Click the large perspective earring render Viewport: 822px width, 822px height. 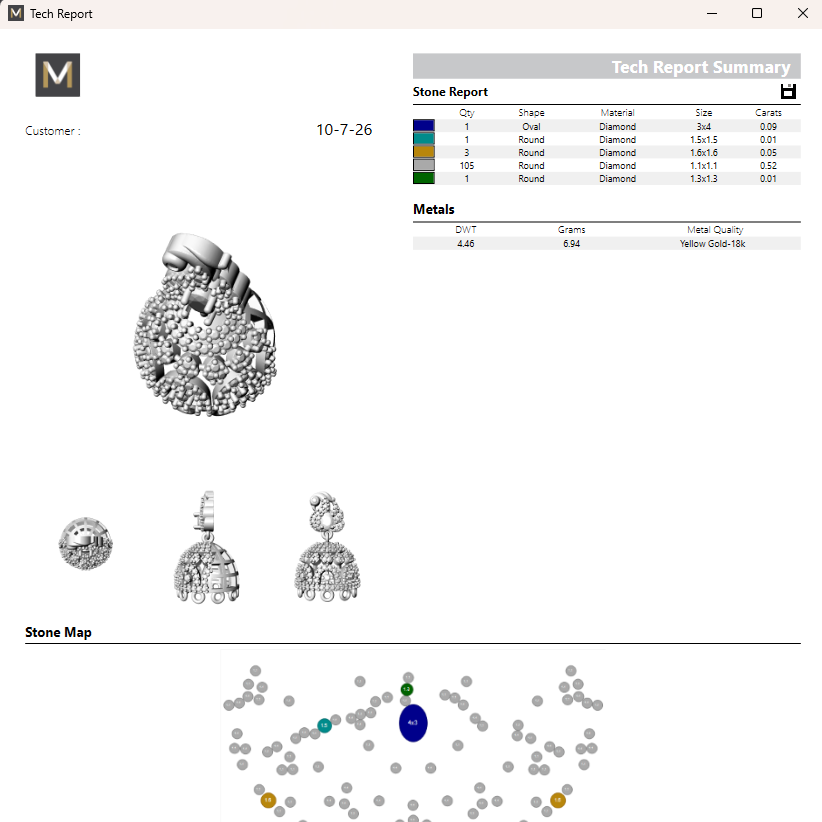pos(205,325)
